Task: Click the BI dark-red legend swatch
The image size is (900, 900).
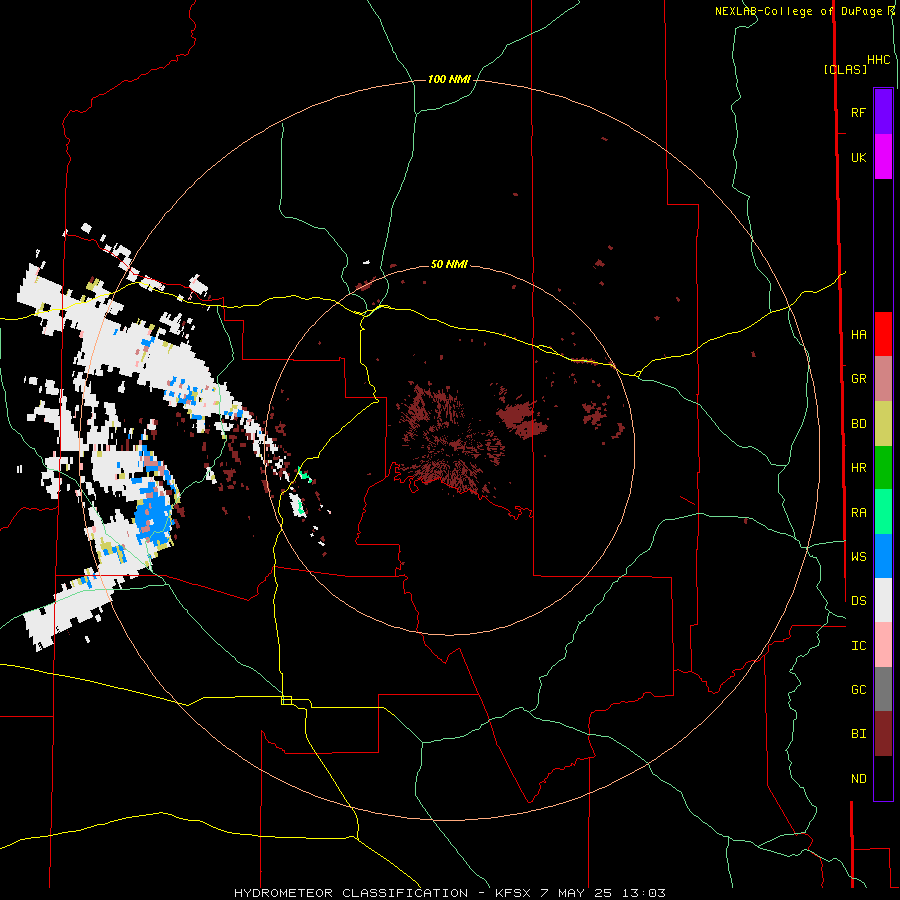Action: 883,734
